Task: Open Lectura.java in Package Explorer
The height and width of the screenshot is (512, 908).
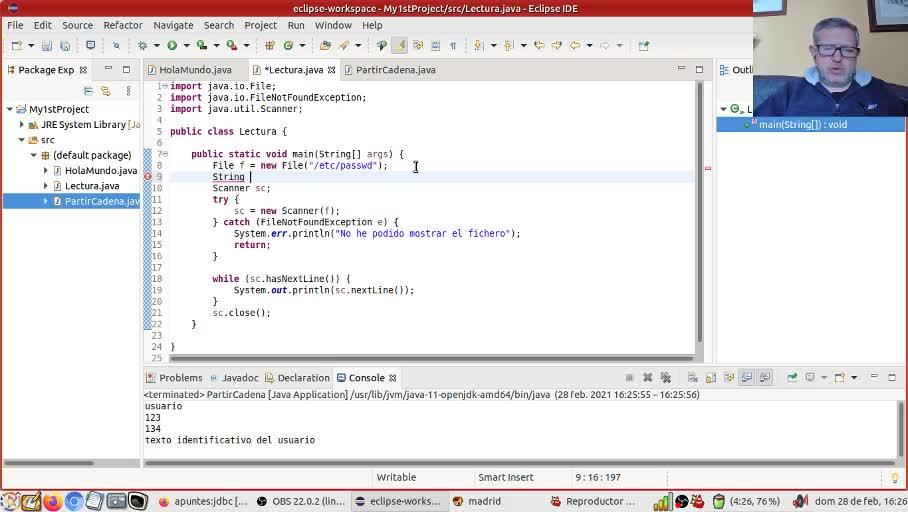Action: 92,186
